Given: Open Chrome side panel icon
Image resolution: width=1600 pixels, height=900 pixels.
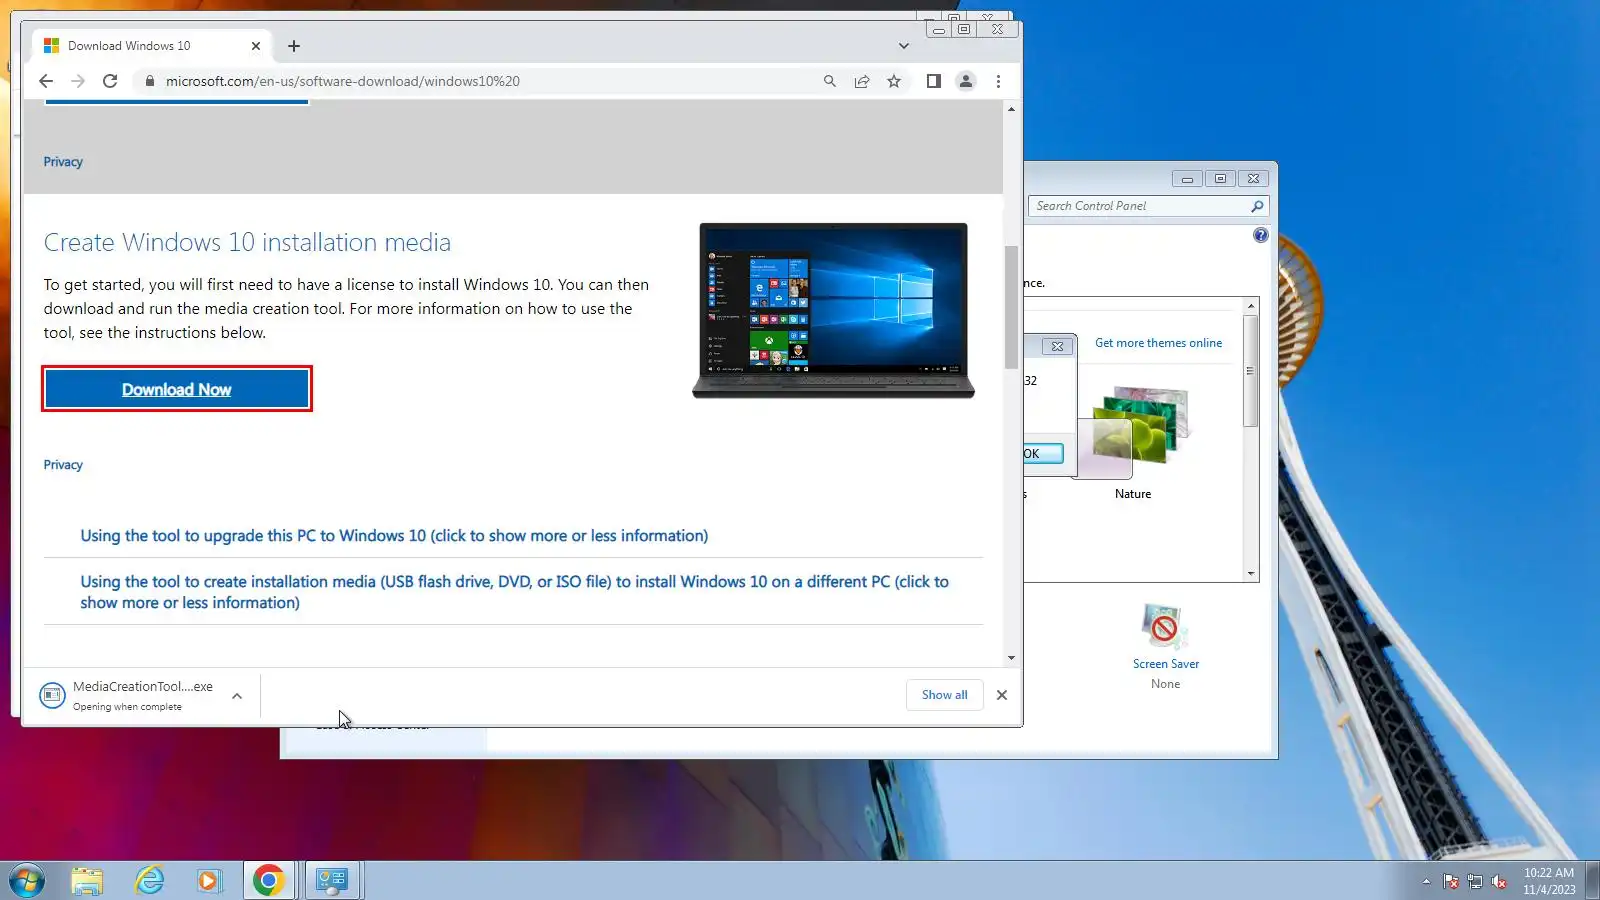Looking at the screenshot, I should (x=933, y=81).
